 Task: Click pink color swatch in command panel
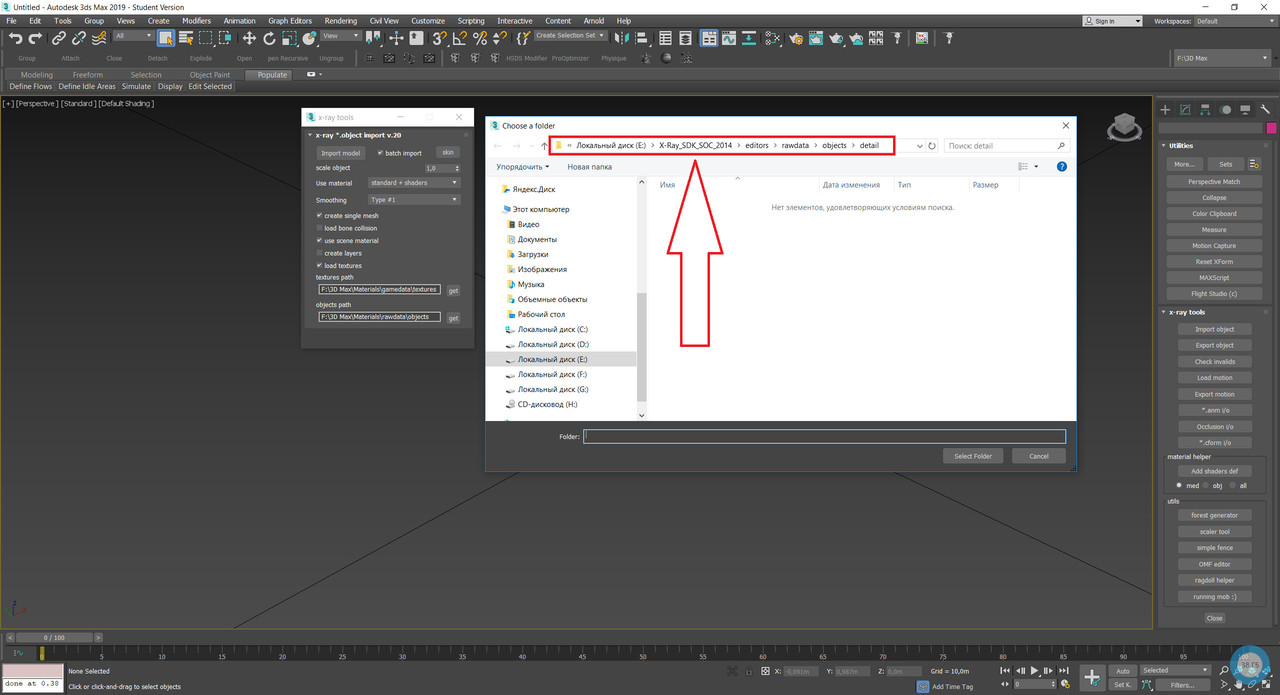pyautogui.click(x=1271, y=128)
